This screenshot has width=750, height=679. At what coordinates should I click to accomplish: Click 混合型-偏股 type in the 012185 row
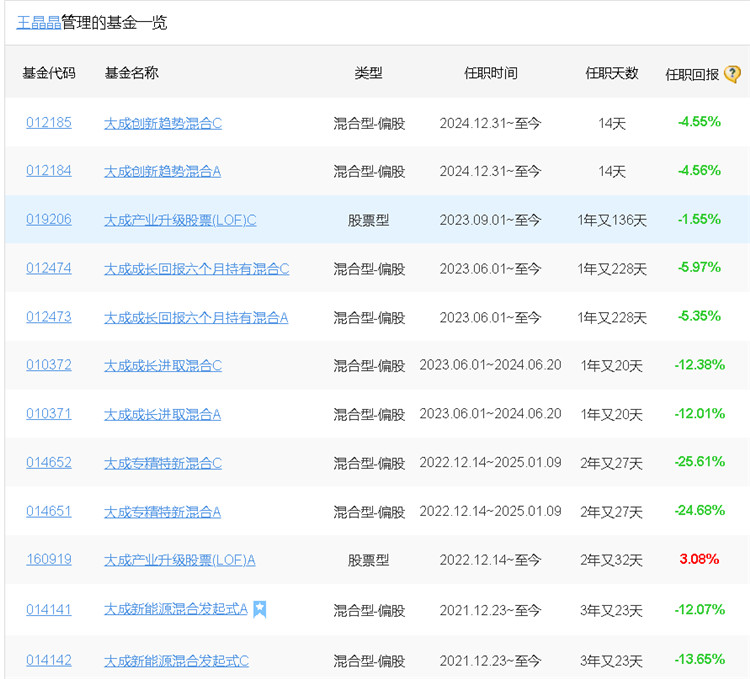tap(369, 124)
